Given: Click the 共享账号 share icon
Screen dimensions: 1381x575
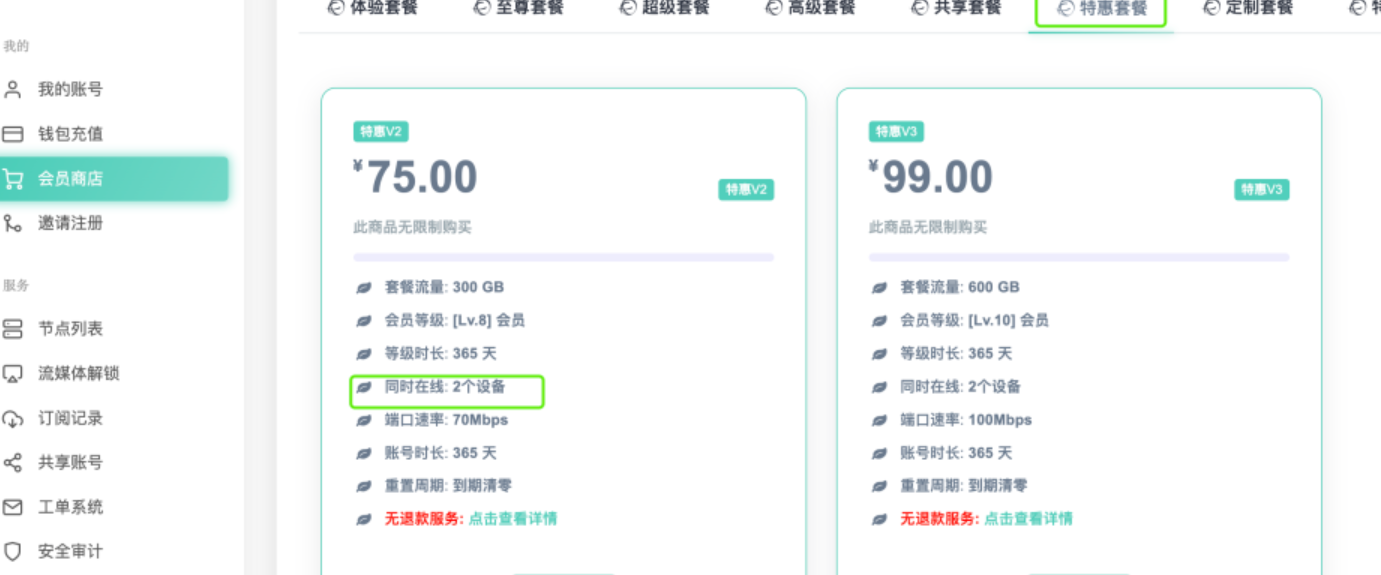Looking at the screenshot, I should [x=13, y=463].
